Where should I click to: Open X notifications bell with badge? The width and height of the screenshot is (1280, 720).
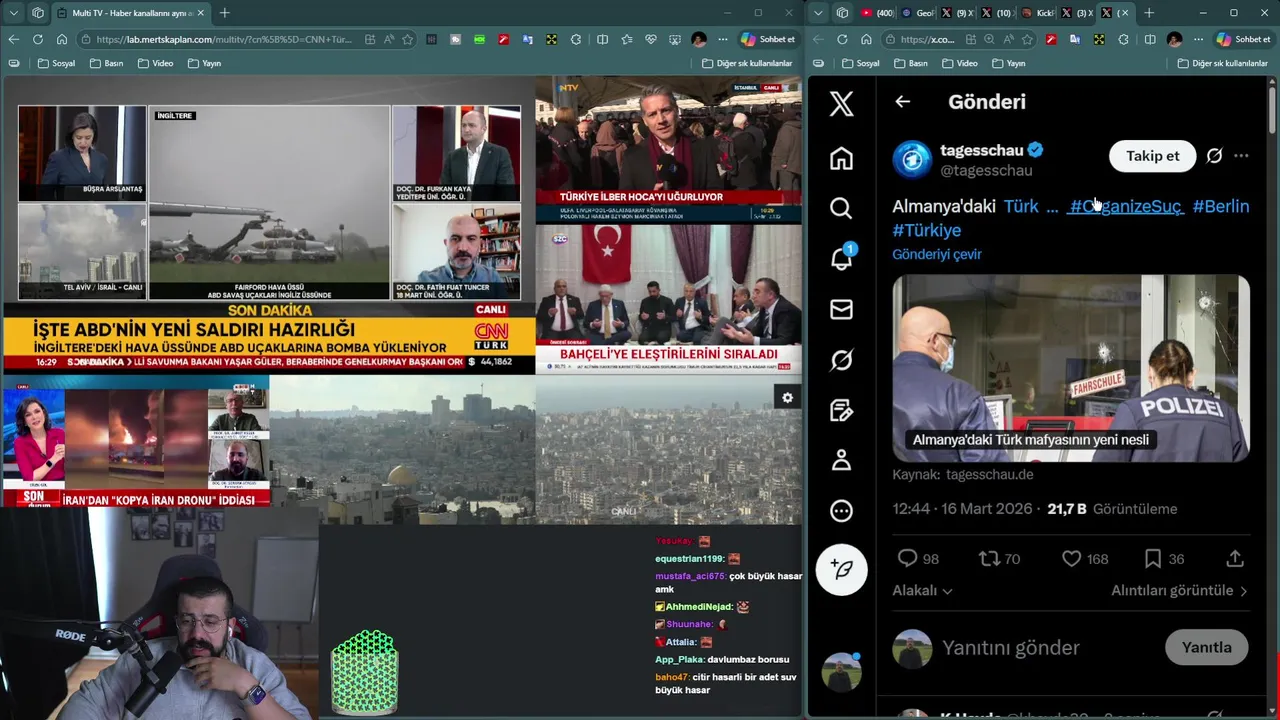tap(841, 258)
